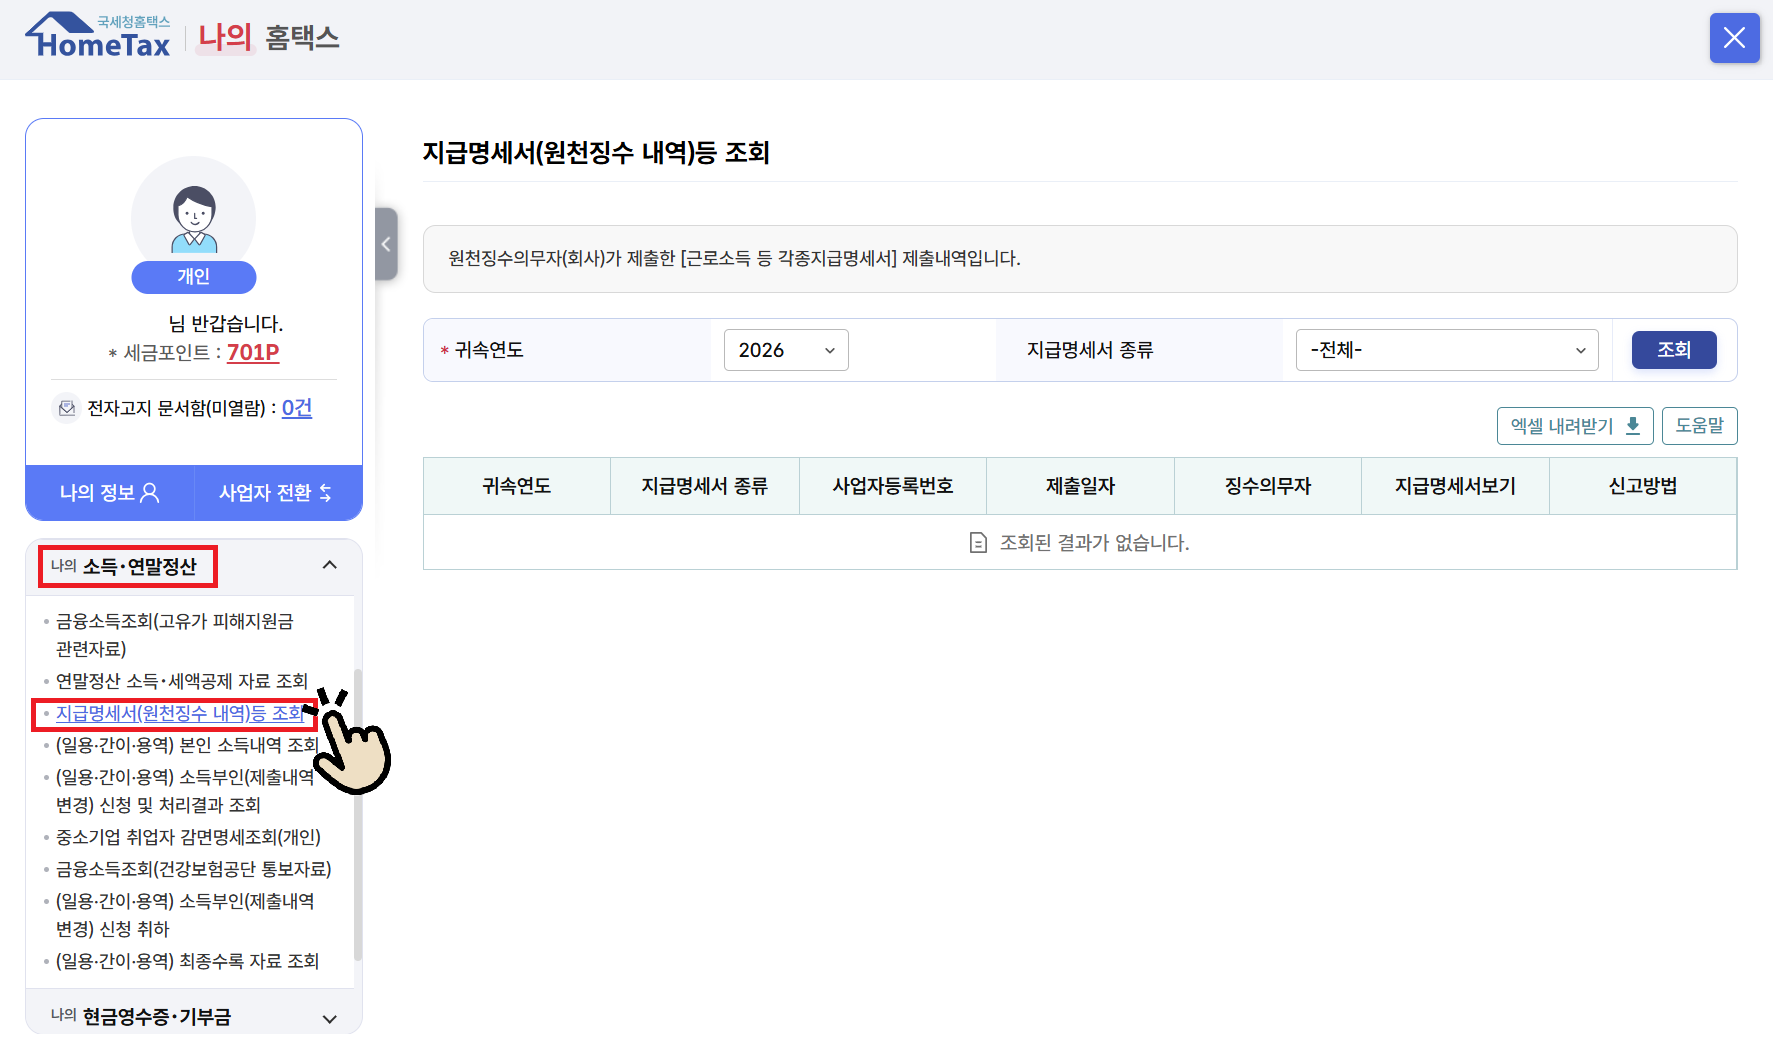Collapse 나의 소득·연말정산 section chevron
This screenshot has width=1773, height=1048.
(329, 566)
